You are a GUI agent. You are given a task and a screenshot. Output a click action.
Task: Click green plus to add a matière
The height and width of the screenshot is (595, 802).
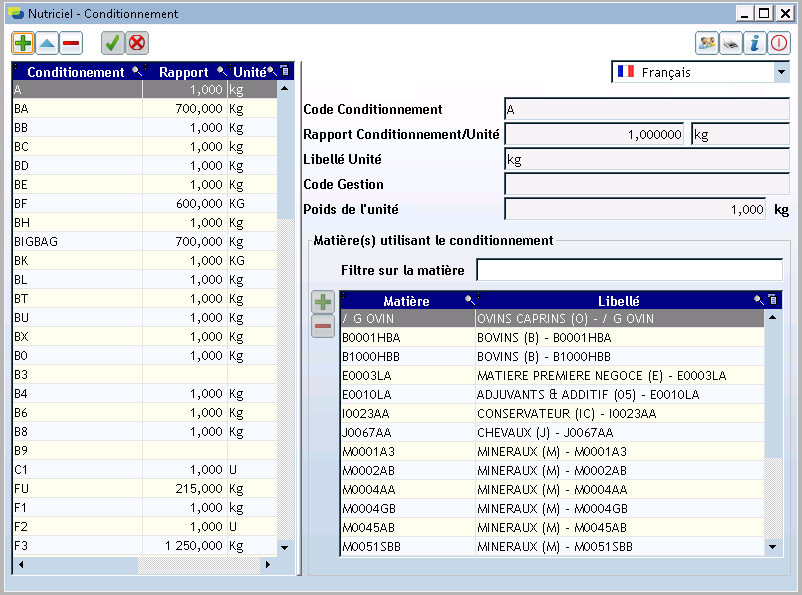point(323,302)
